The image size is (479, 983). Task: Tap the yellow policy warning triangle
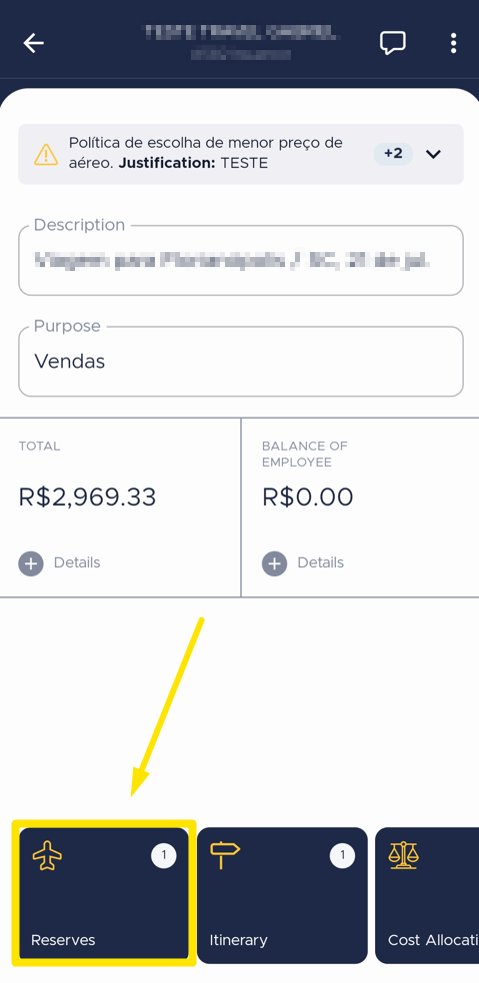(46, 154)
